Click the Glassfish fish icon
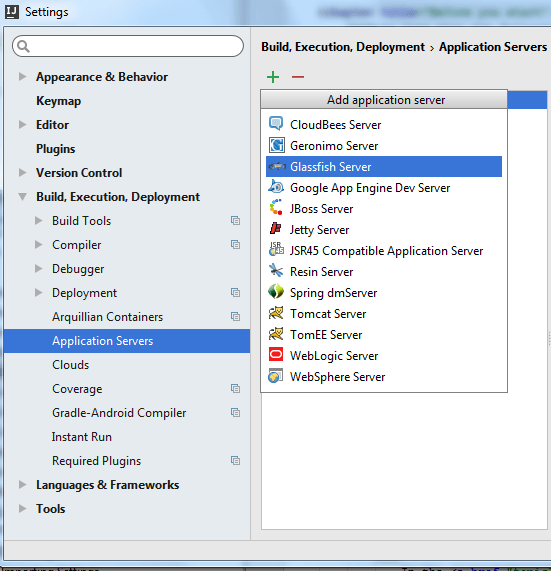Viewport: 551px width, 571px height. click(x=277, y=166)
